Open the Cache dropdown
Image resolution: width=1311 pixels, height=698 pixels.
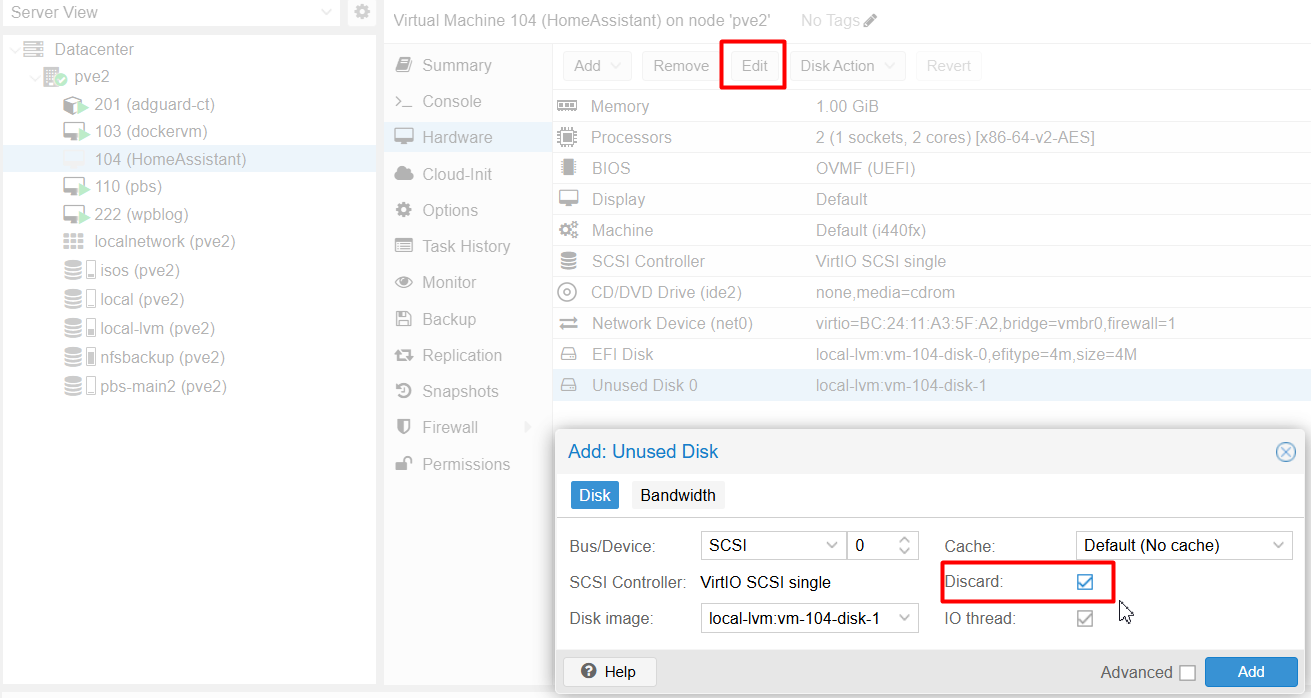point(1184,545)
